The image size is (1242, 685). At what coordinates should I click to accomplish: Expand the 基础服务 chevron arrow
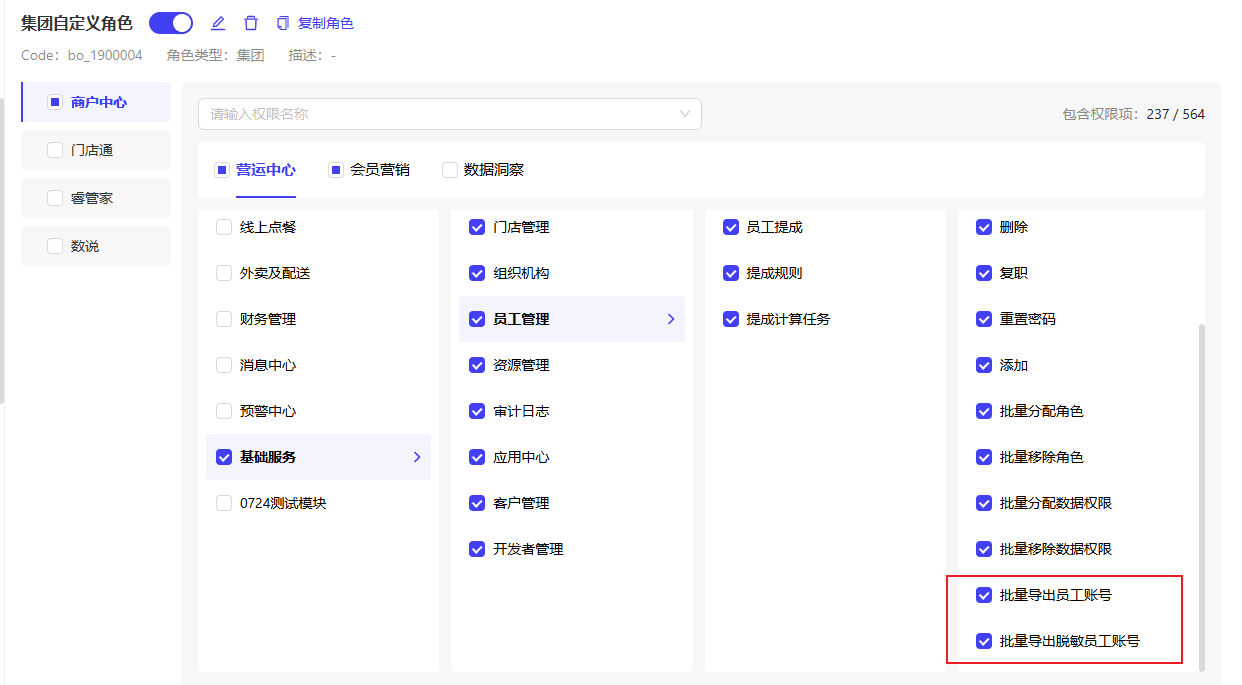coord(417,457)
